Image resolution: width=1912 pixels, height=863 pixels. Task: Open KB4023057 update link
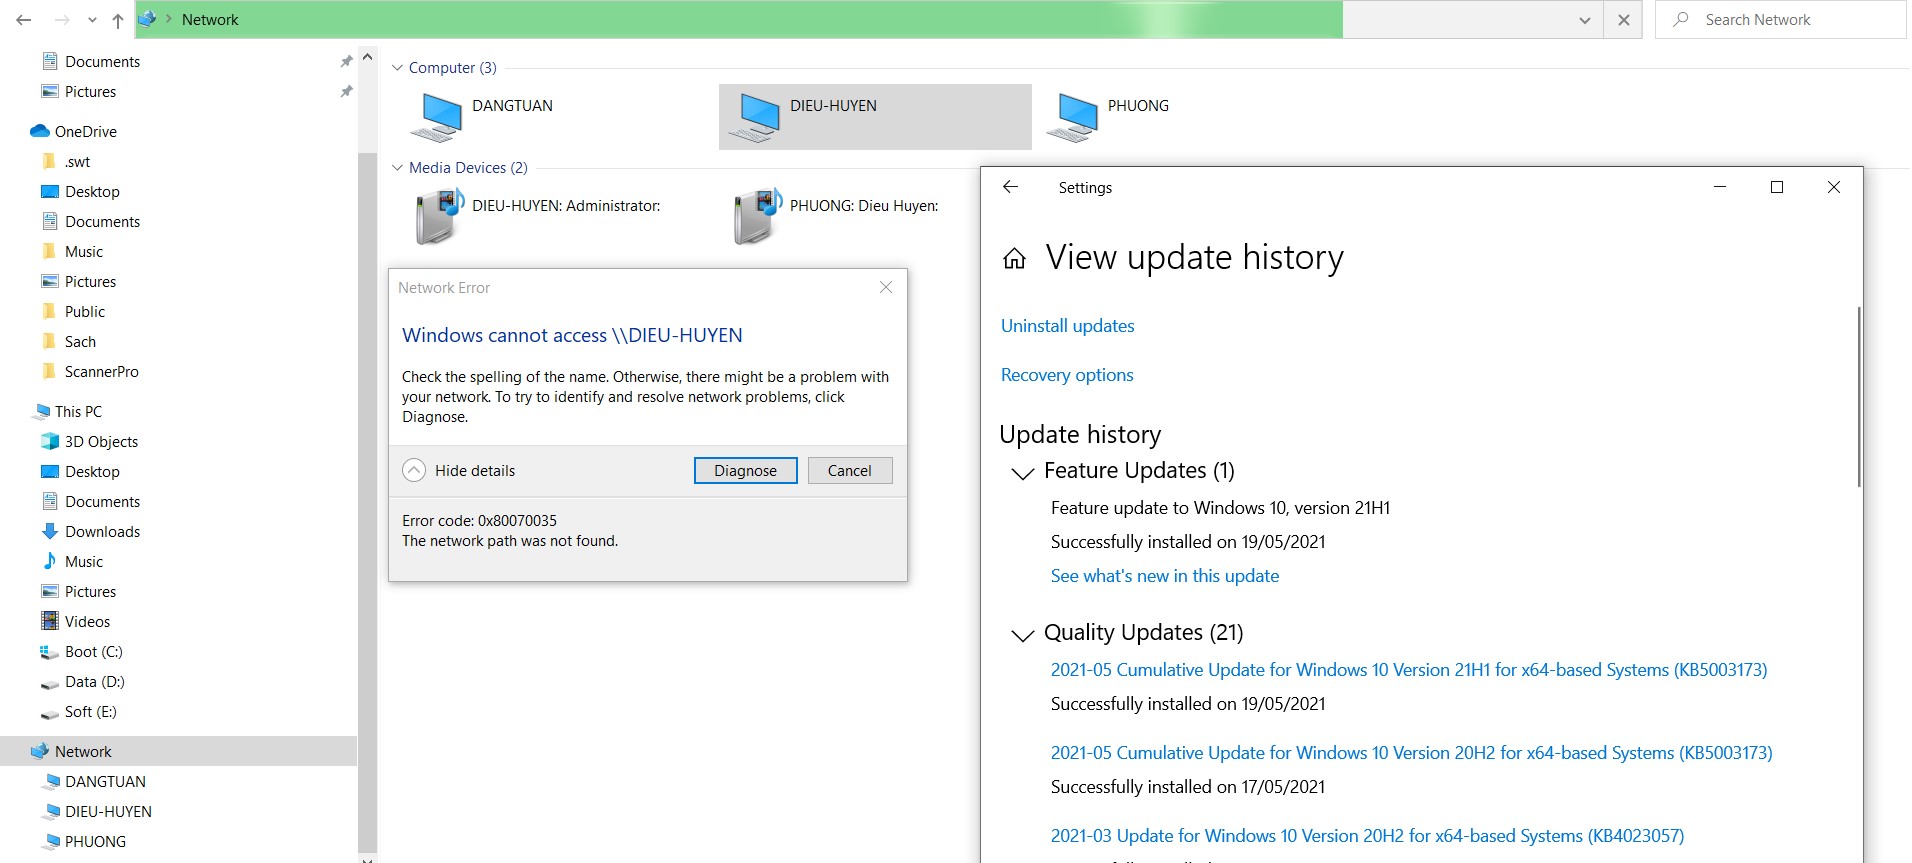coord(1368,836)
